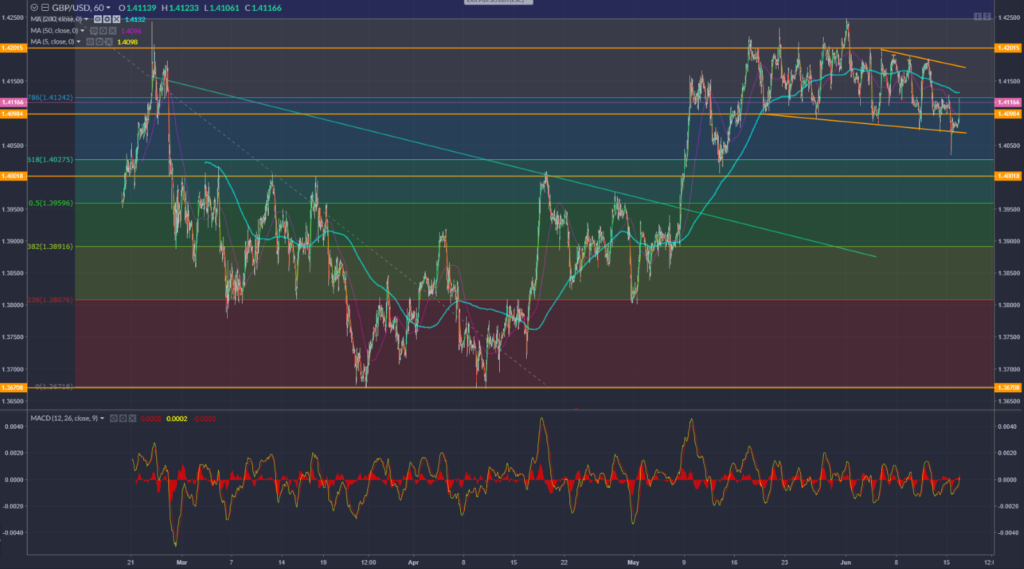Open MACD (12, 26, close, 9) dropdown
The image size is (1024, 569).
coord(103,418)
